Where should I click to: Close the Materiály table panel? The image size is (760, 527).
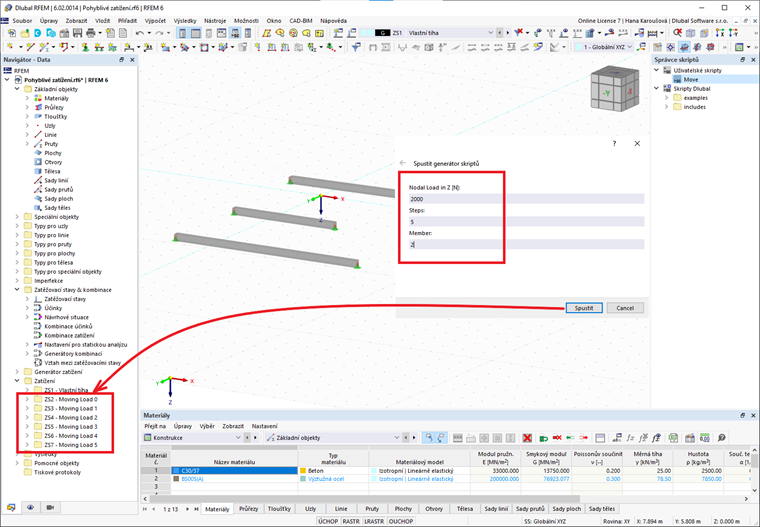[753, 415]
